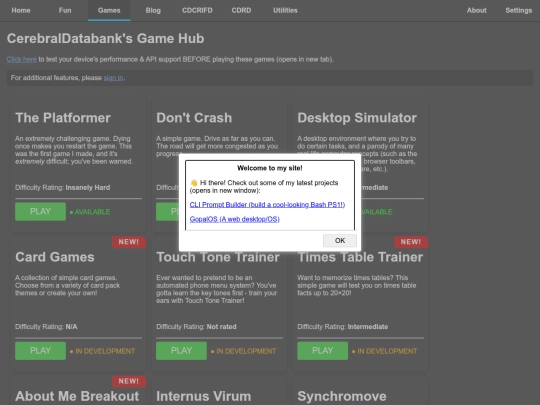This screenshot has width=540, height=405.
Task: Click the 'Card Games' card title
Action: 55,257
